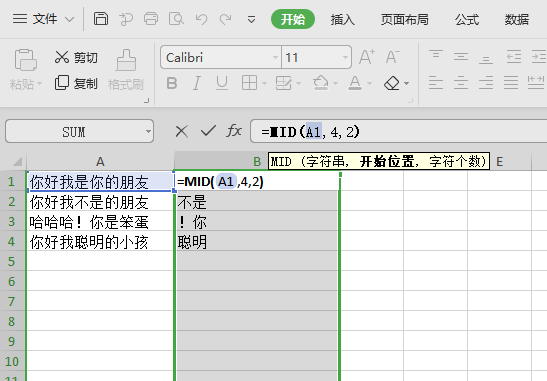Go to the 公式 tab

pos(466,20)
